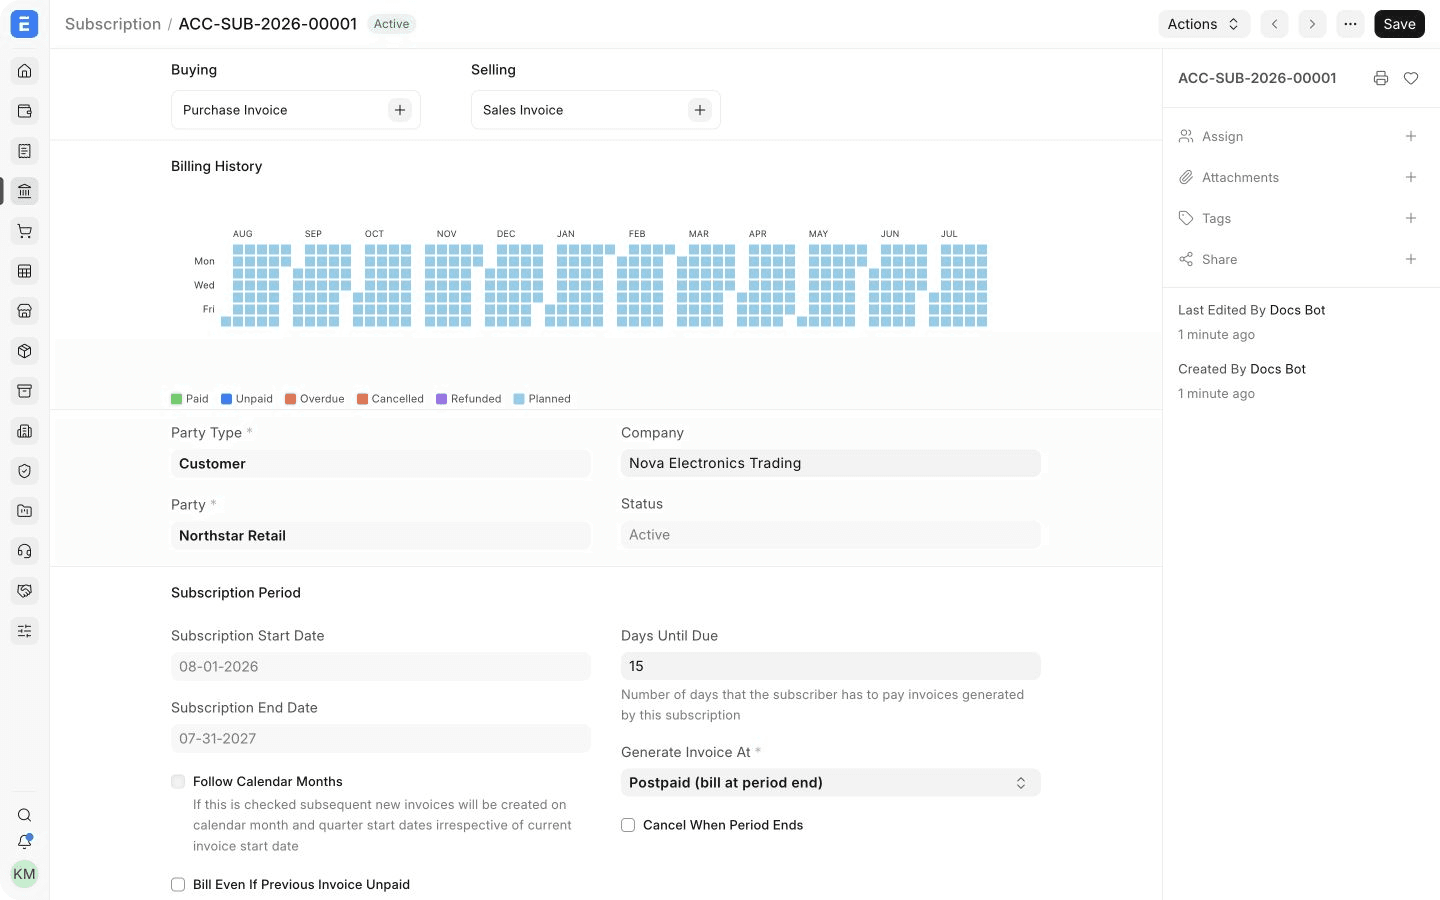Open the shopping cart sidebar icon
The width and height of the screenshot is (1440, 900).
25,231
